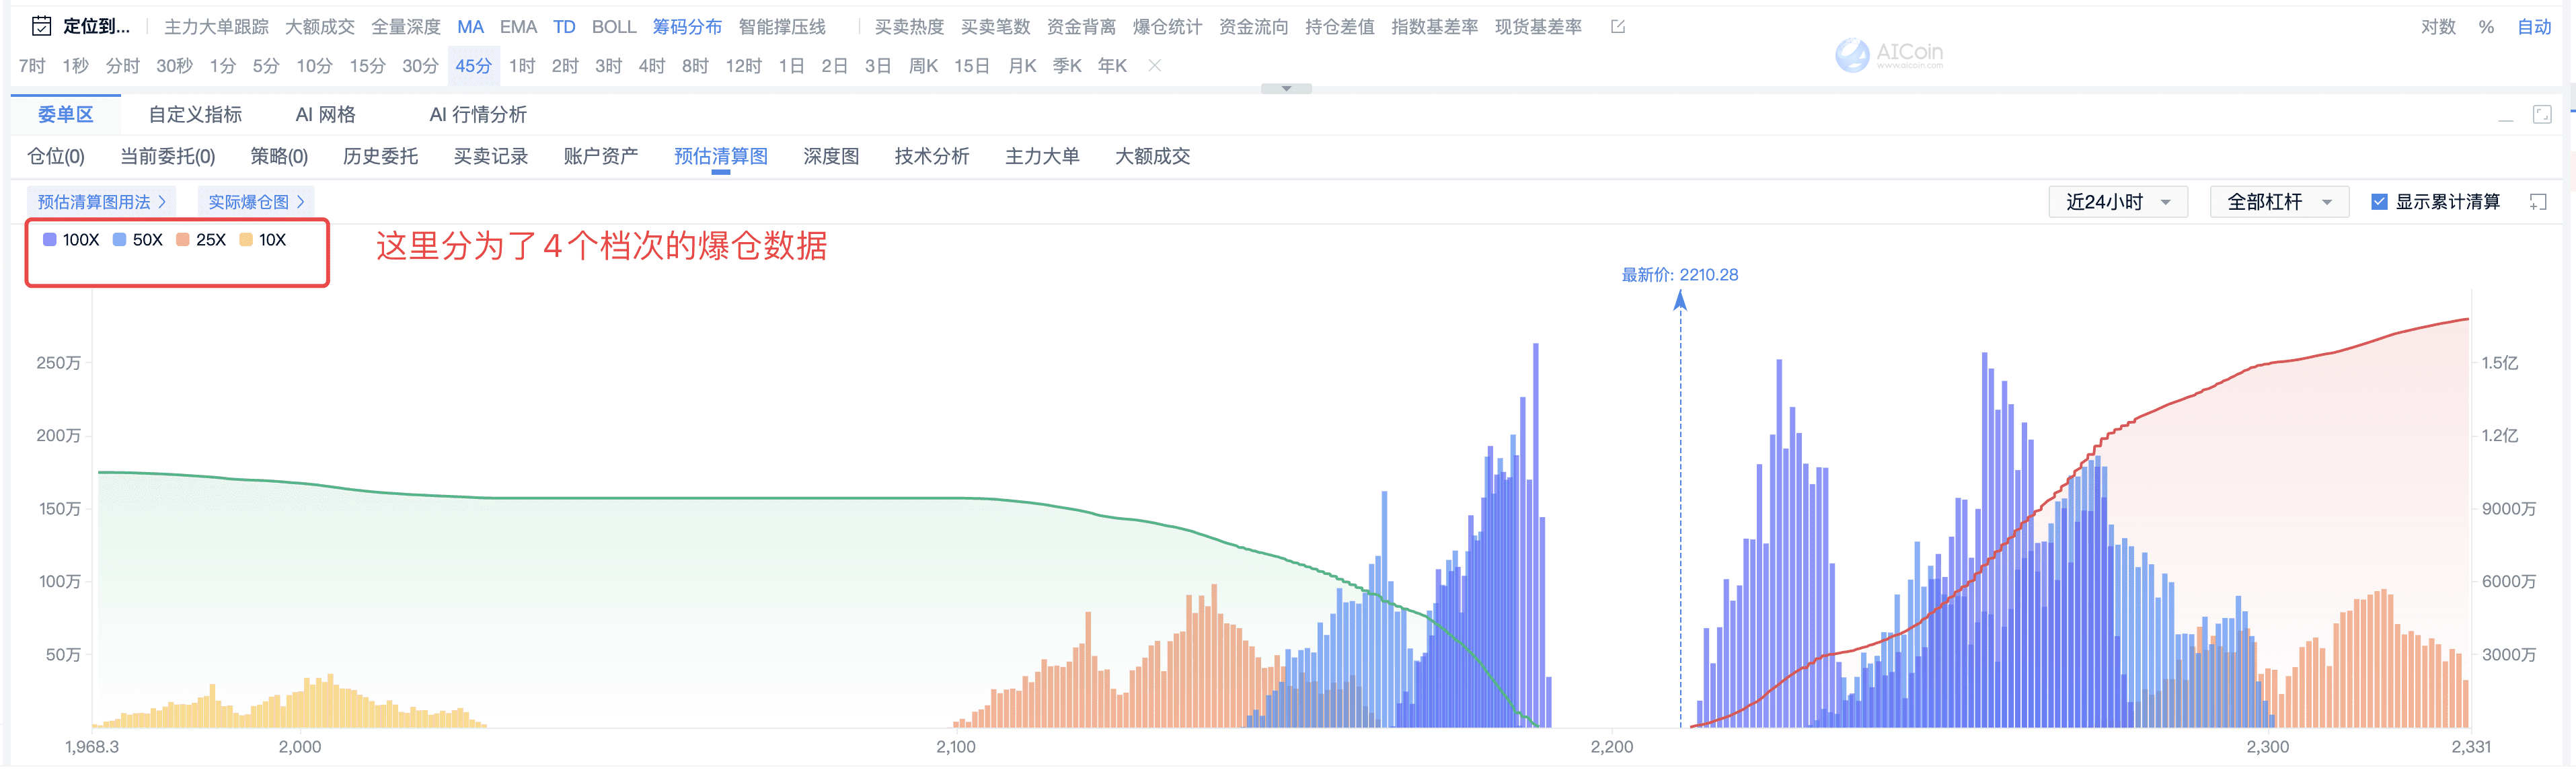This screenshot has width=2576, height=772.
Task: Click the expand panel icon
Action: tap(2542, 114)
